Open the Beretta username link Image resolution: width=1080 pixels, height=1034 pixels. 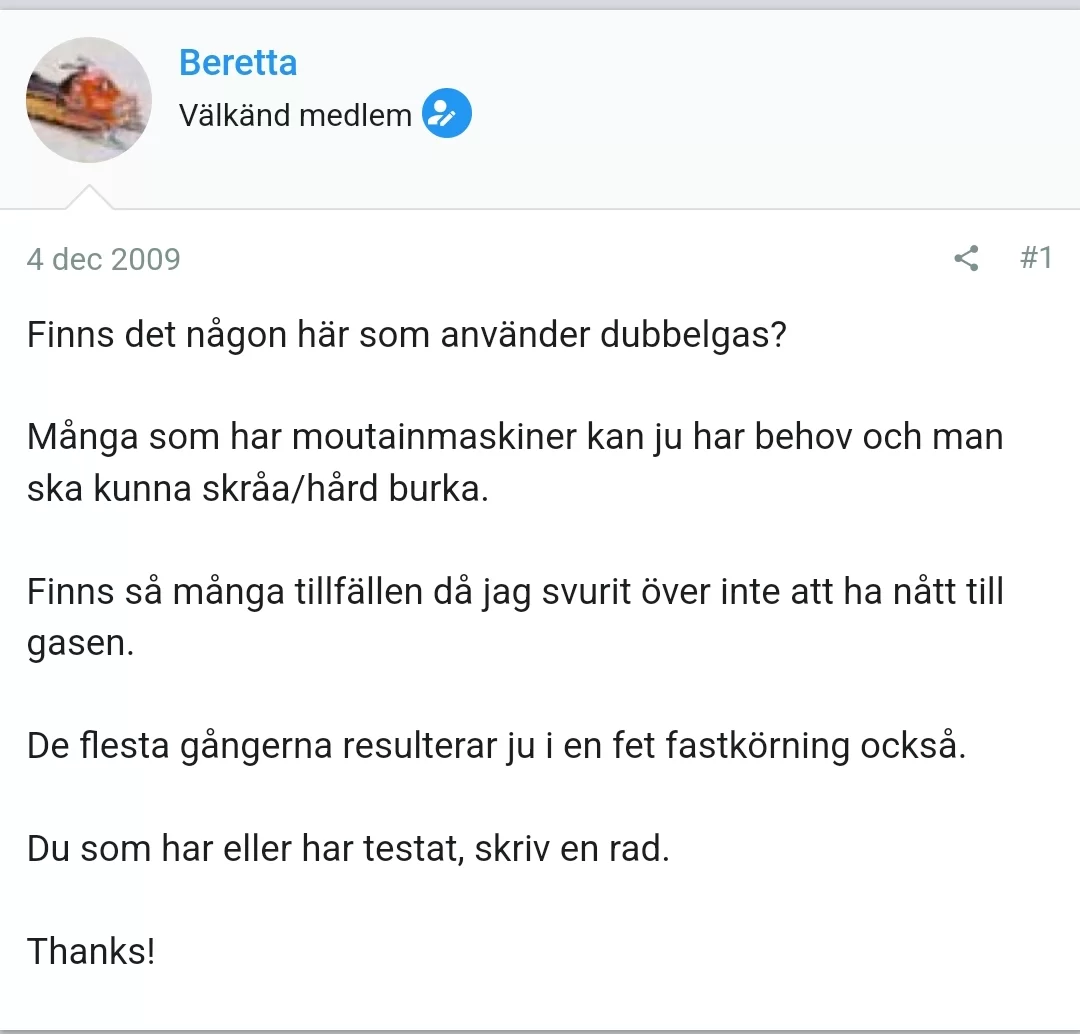pyautogui.click(x=238, y=63)
